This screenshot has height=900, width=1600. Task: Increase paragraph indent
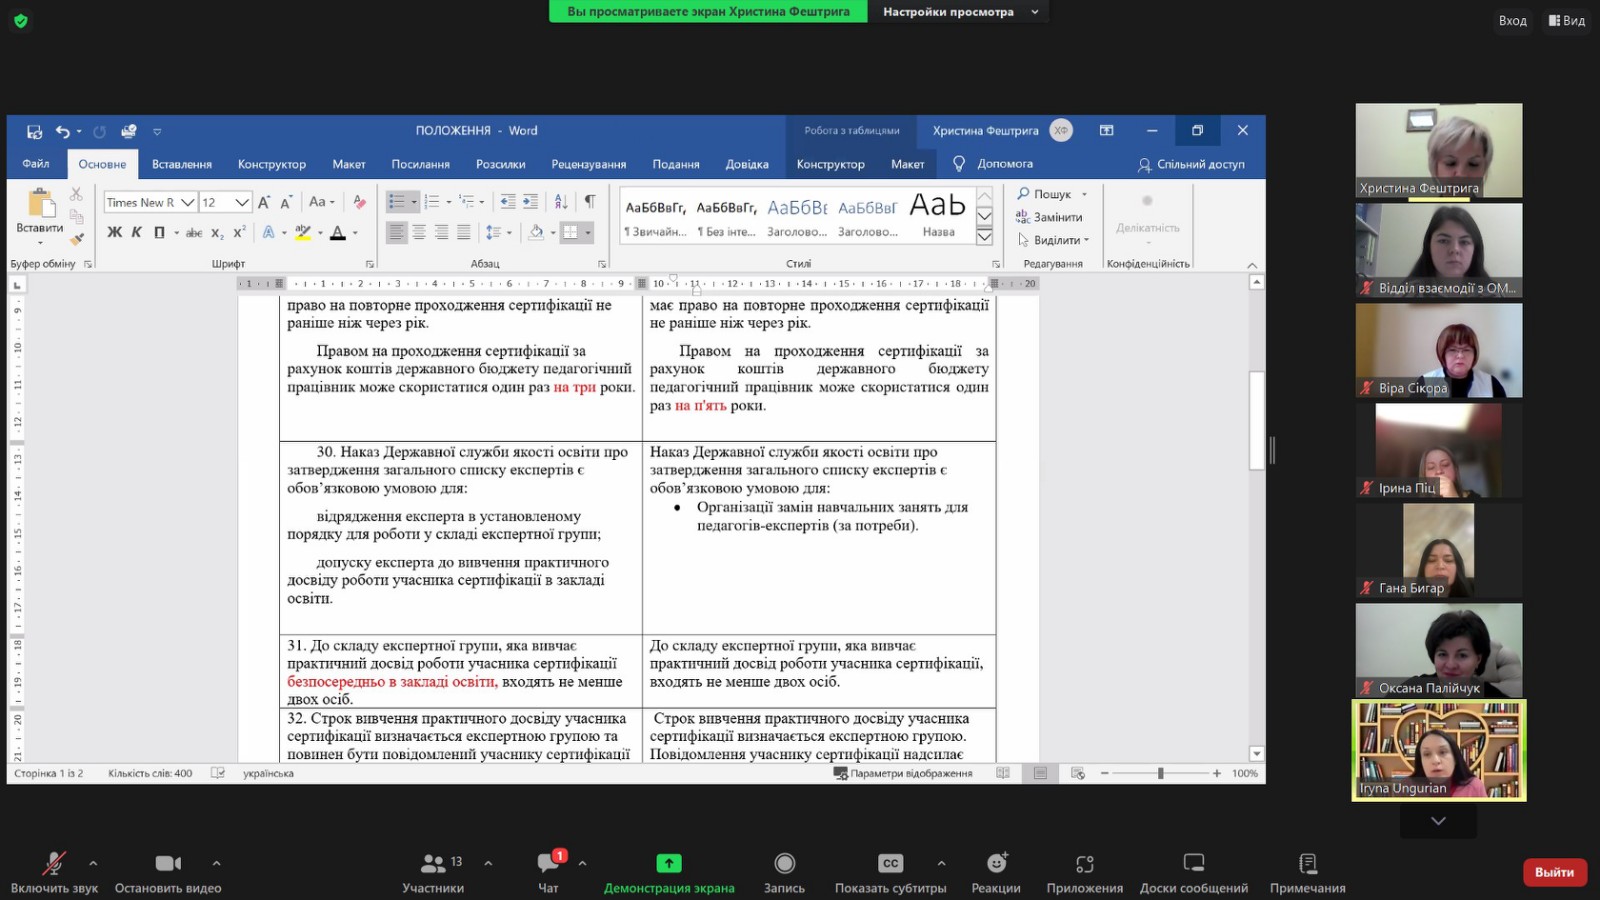530,202
